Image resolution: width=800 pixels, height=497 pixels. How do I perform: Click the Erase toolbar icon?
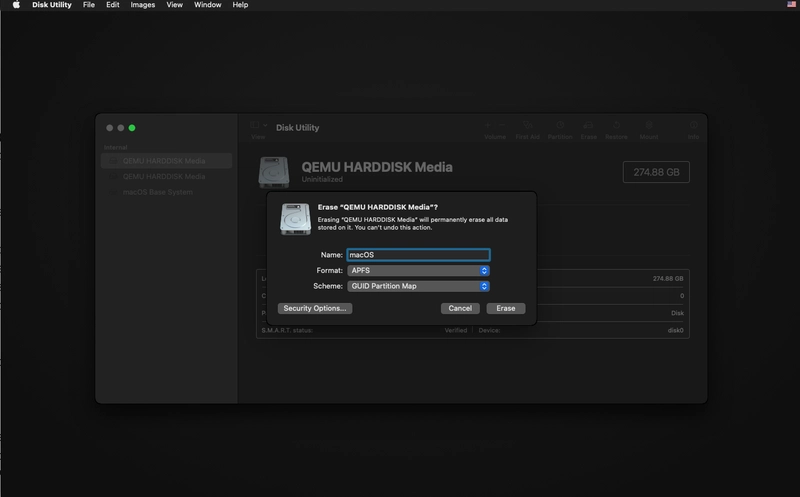tap(588, 125)
